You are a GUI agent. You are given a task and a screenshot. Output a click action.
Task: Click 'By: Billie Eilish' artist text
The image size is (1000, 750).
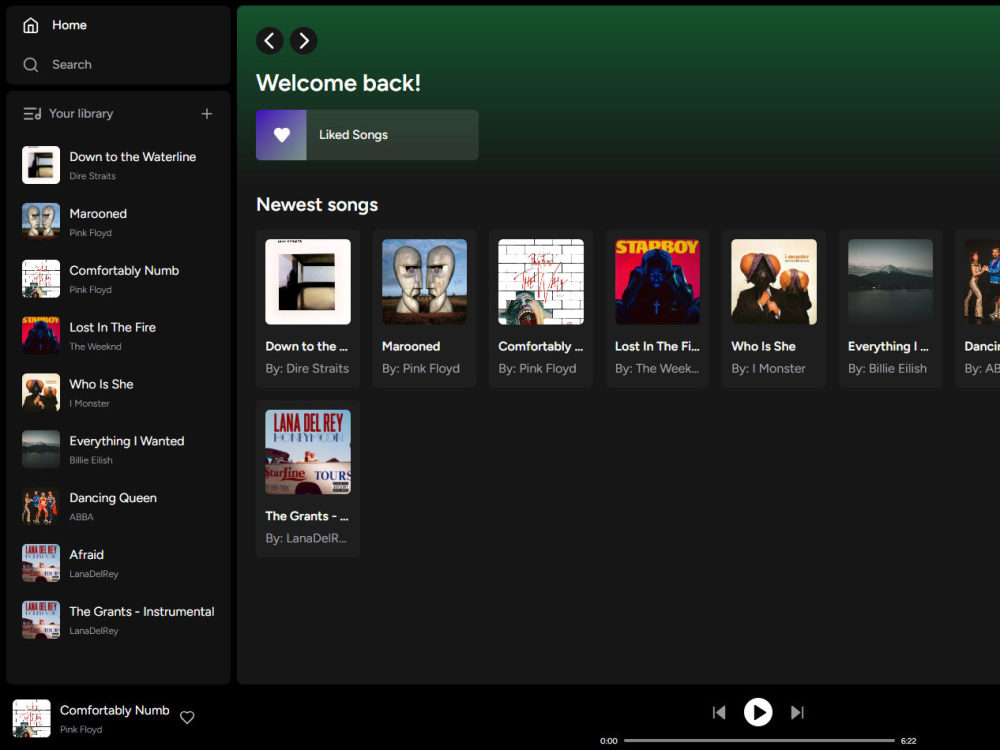(887, 369)
